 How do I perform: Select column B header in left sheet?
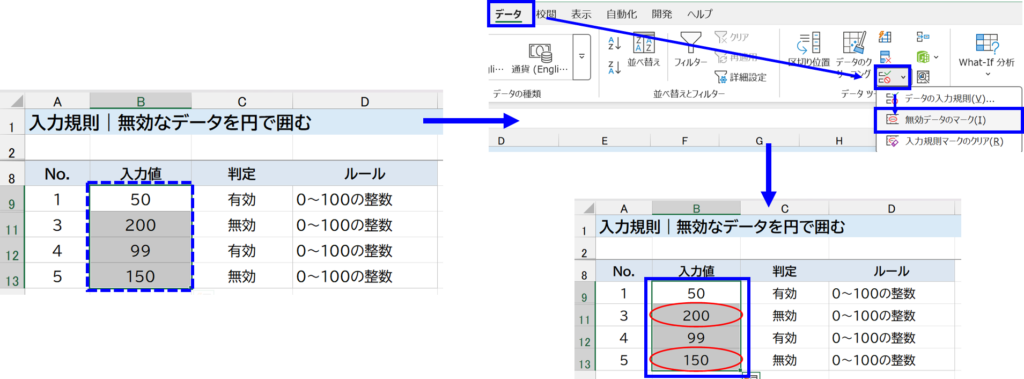click(x=140, y=101)
